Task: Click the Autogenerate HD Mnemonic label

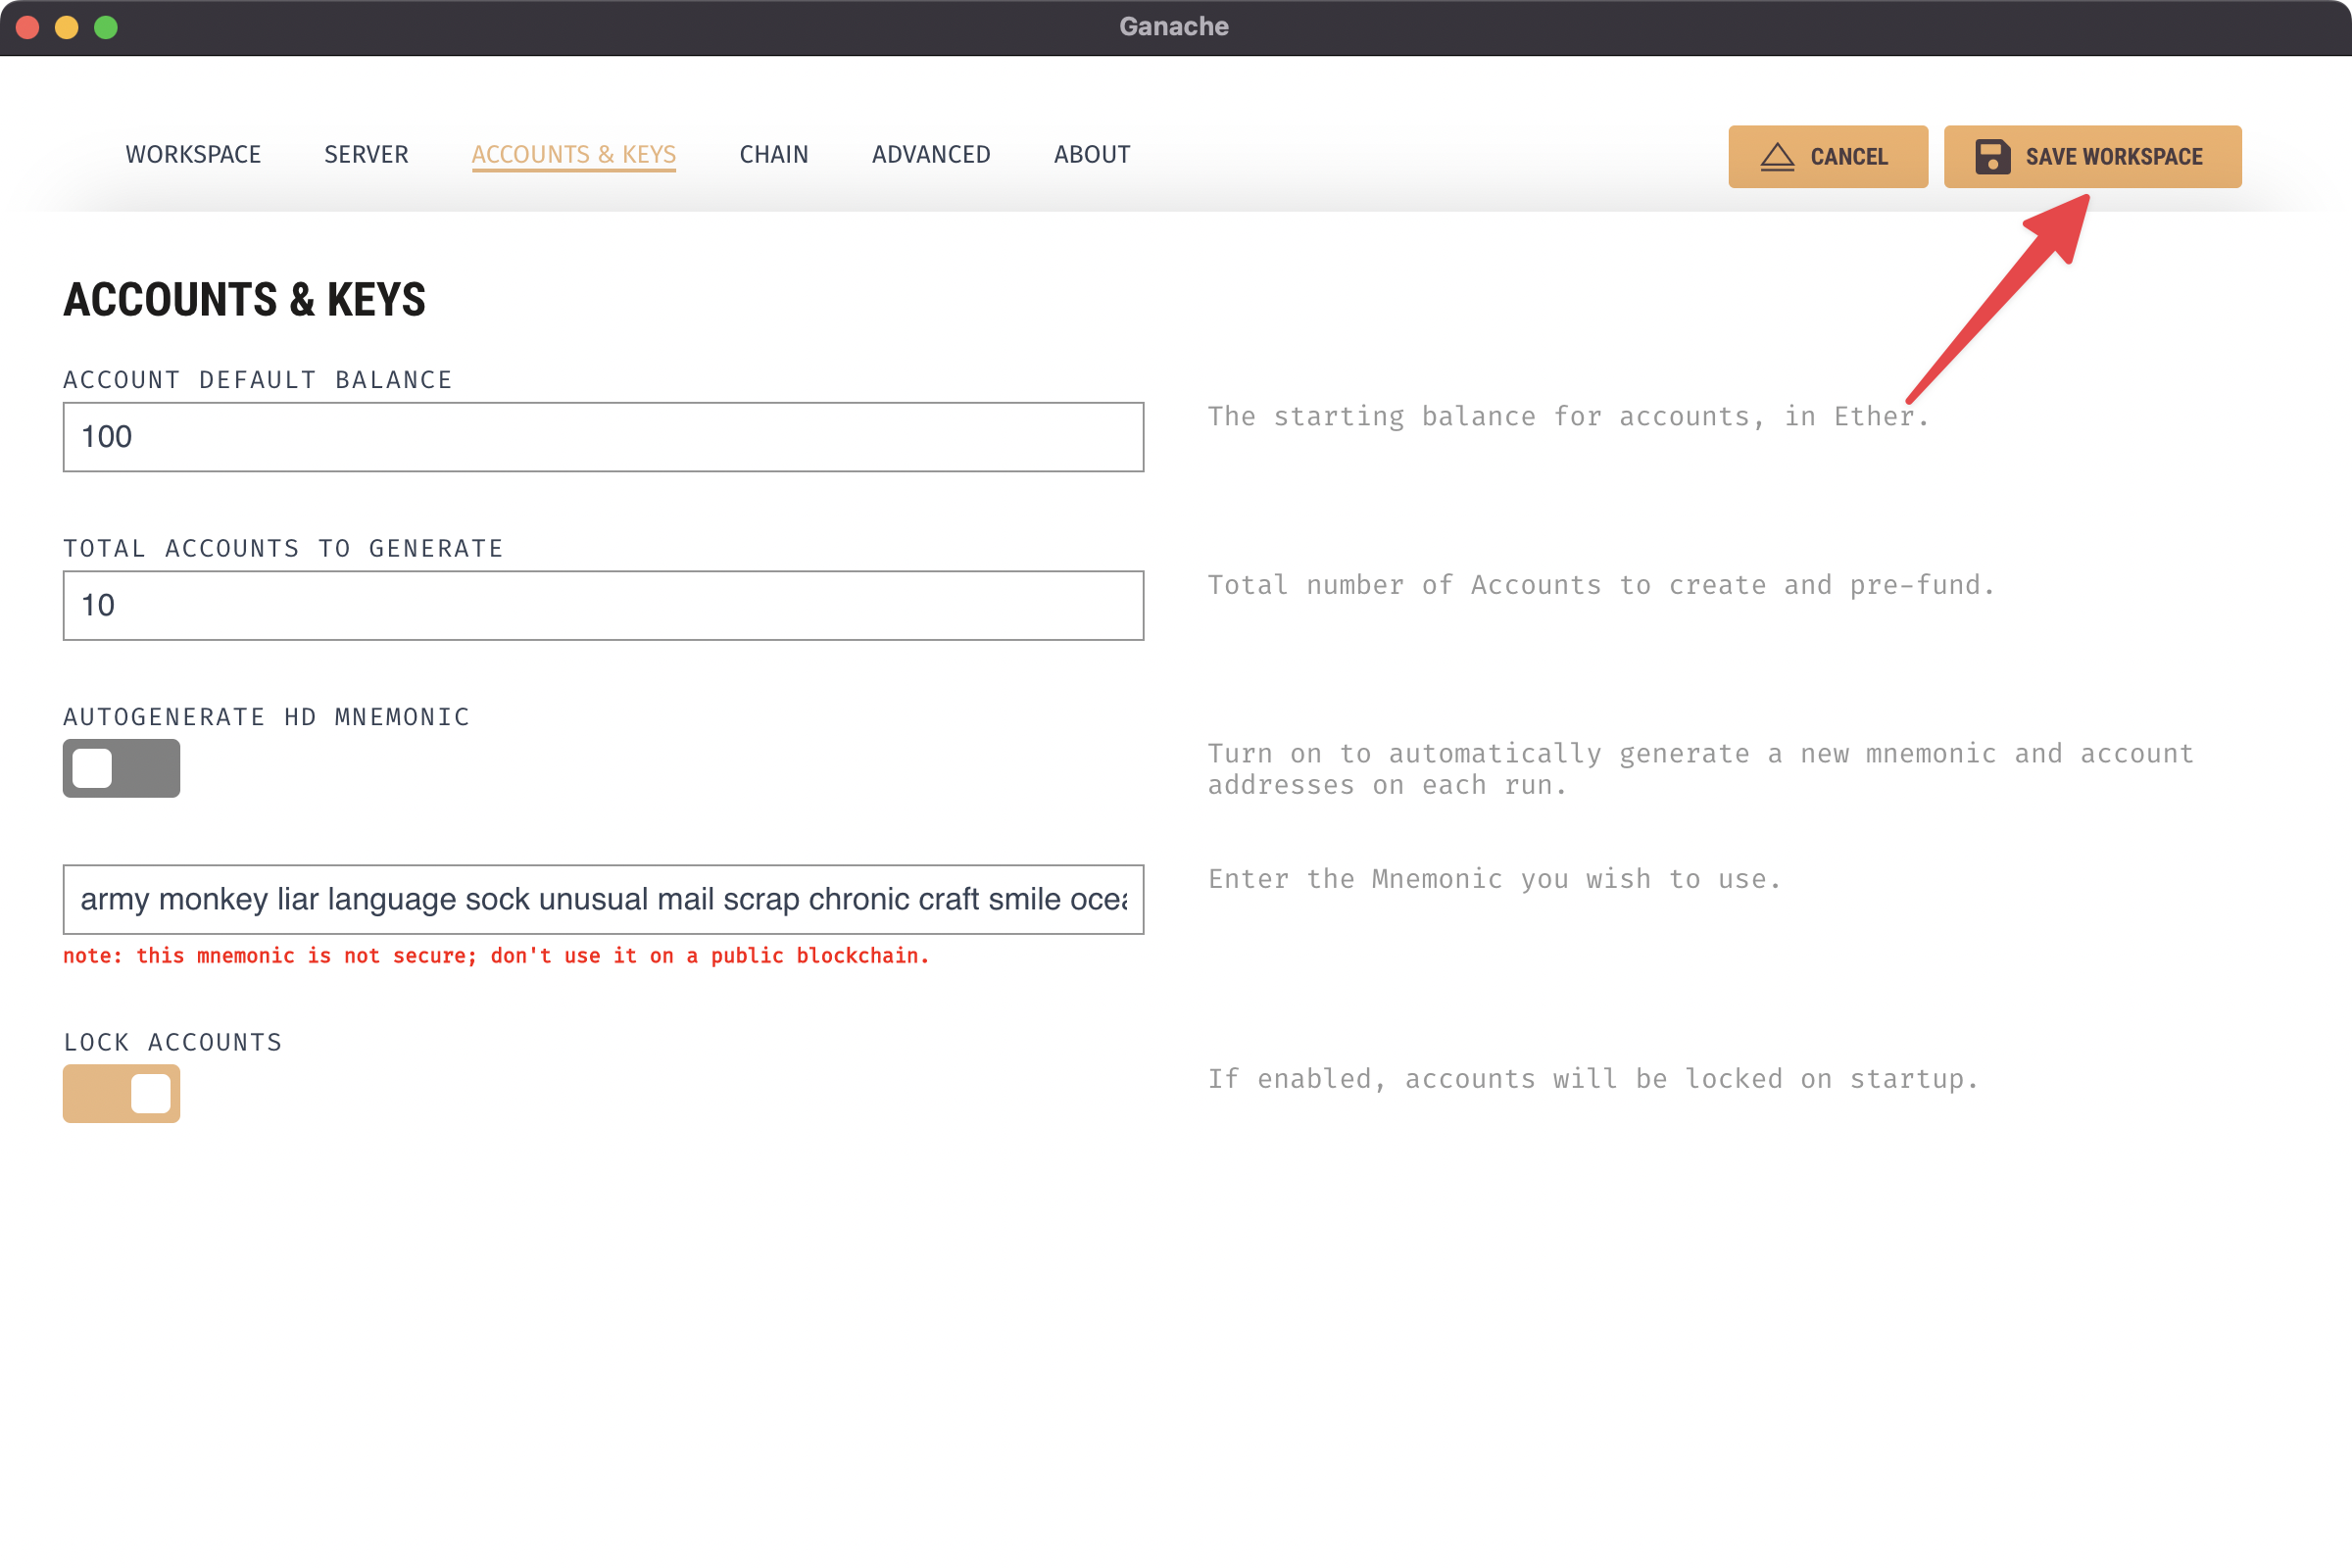Action: click(266, 716)
